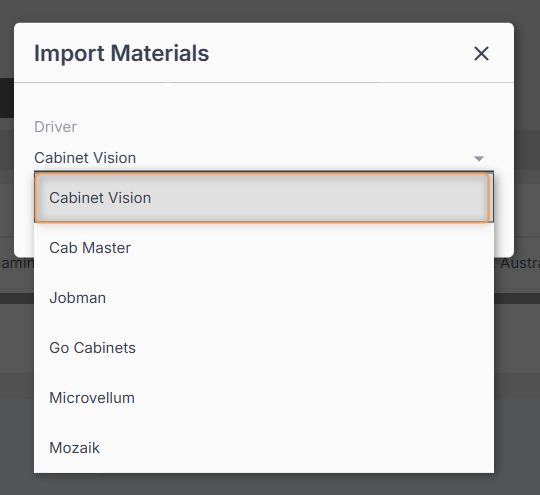Screen dimensions: 540x495
Task: Open the Driver dropdown arrow
Action: pos(479,158)
